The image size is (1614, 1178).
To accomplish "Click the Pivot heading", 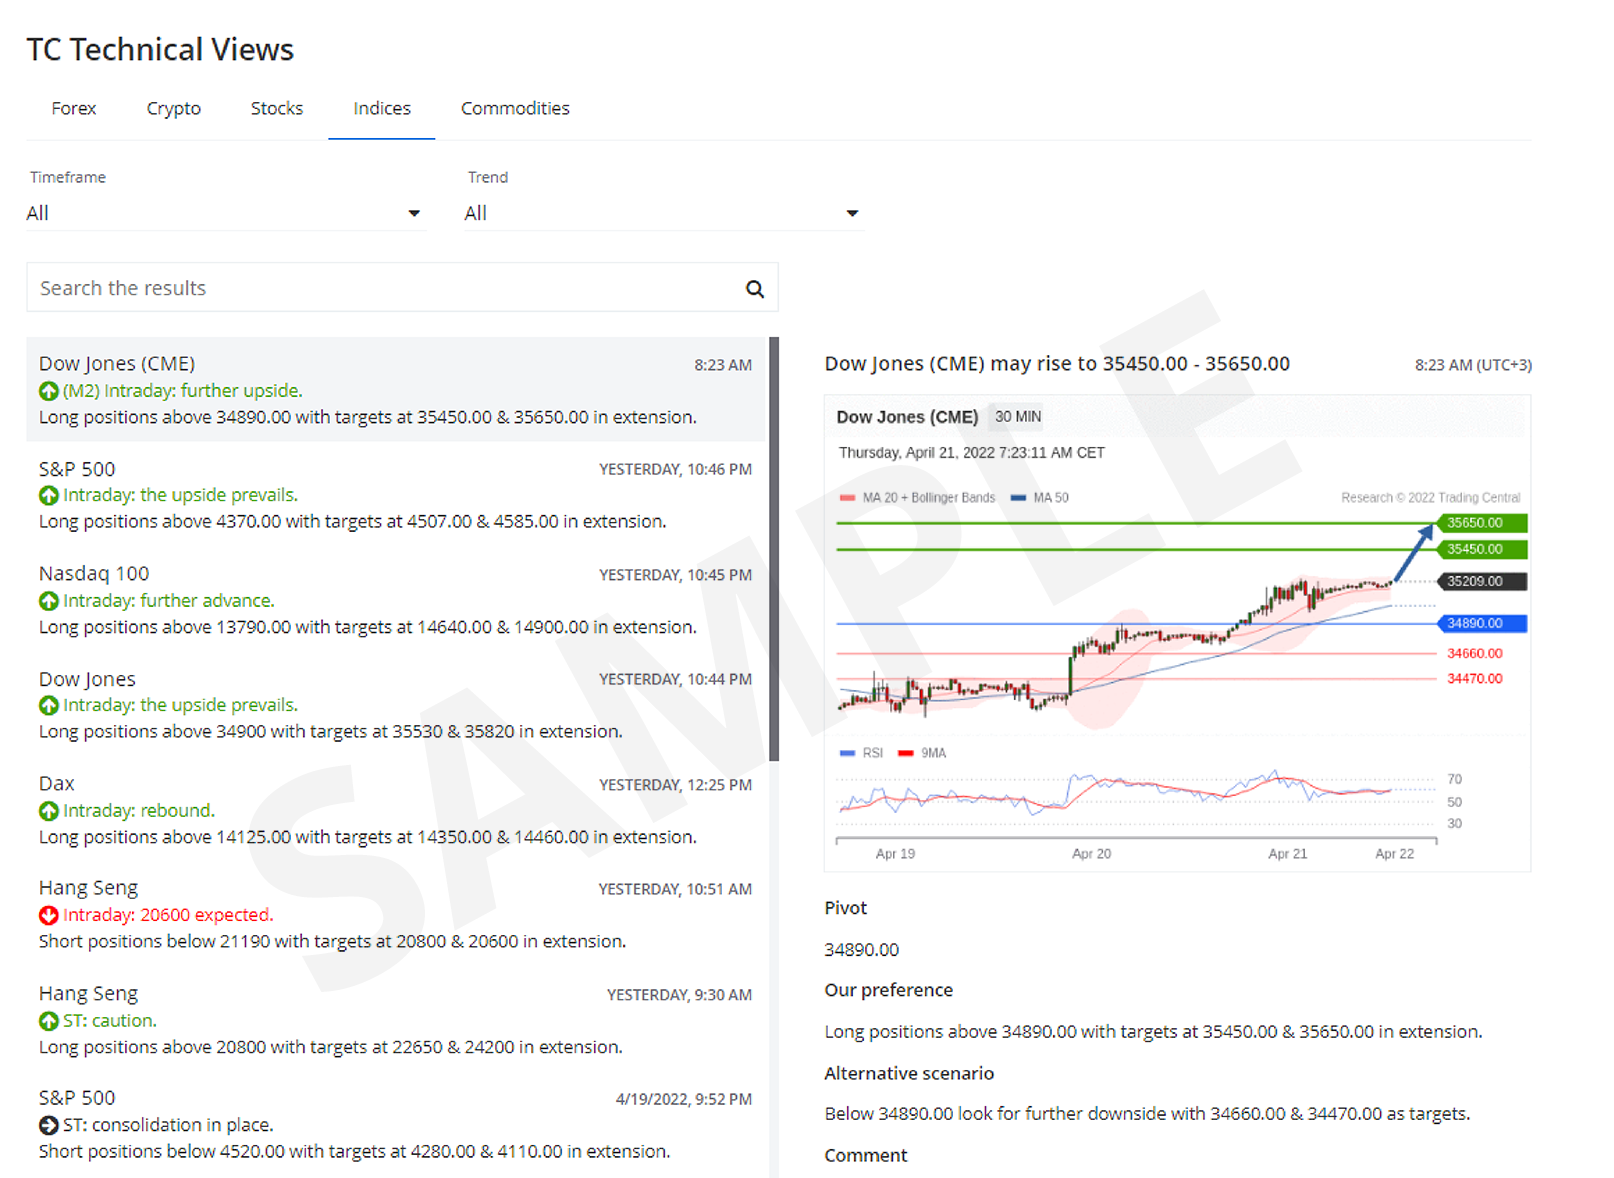I will [x=845, y=908].
